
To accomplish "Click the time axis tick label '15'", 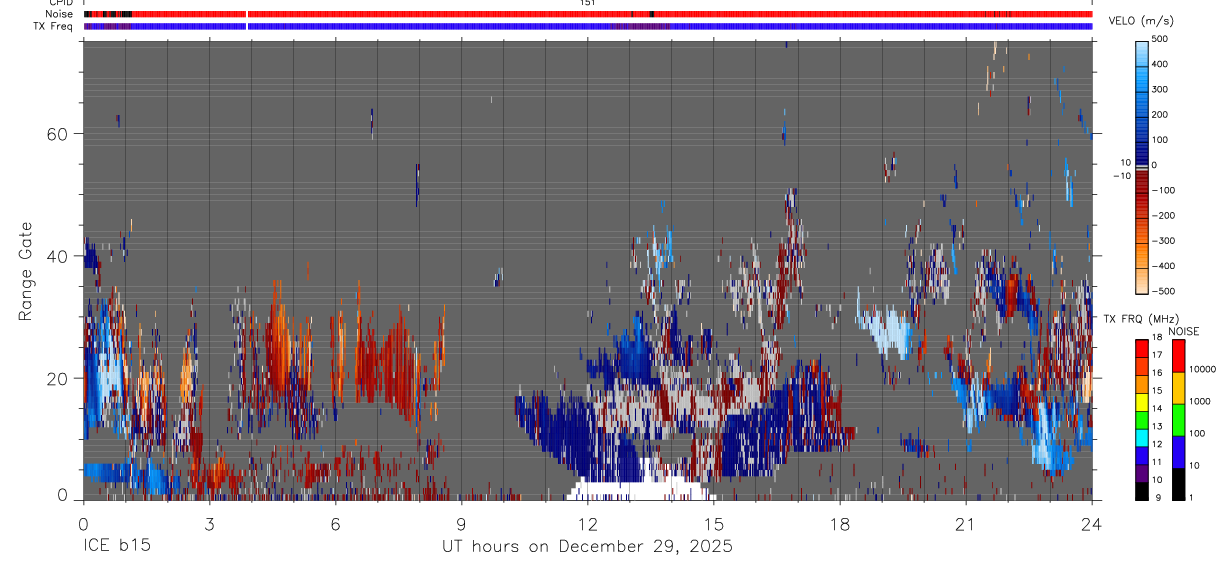I will point(713,524).
